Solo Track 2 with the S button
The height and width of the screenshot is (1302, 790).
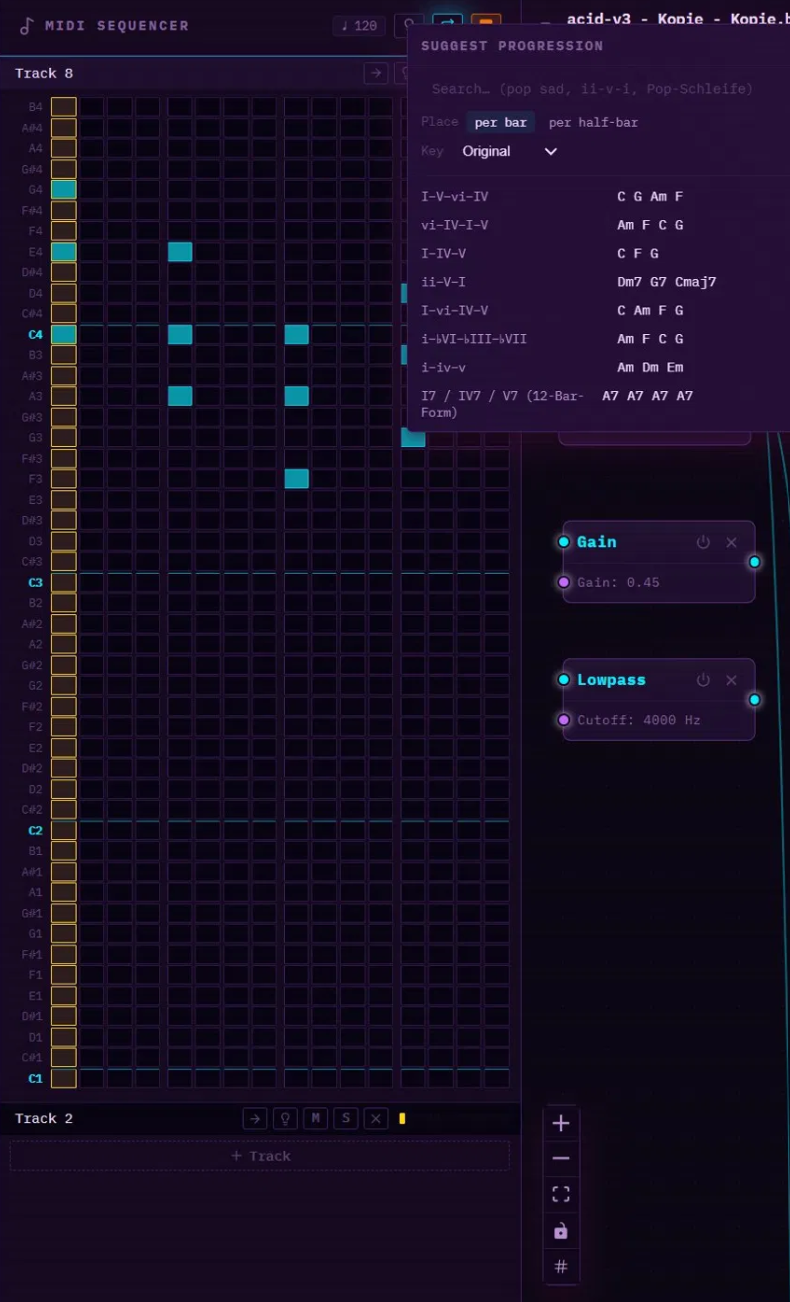(x=346, y=1118)
